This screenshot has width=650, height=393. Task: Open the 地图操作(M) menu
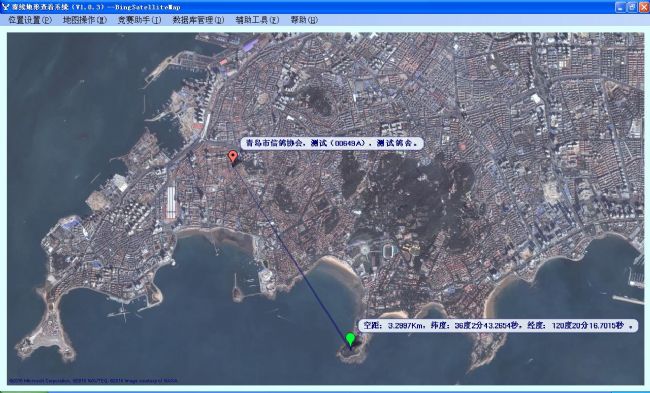pyautogui.click(x=85, y=20)
